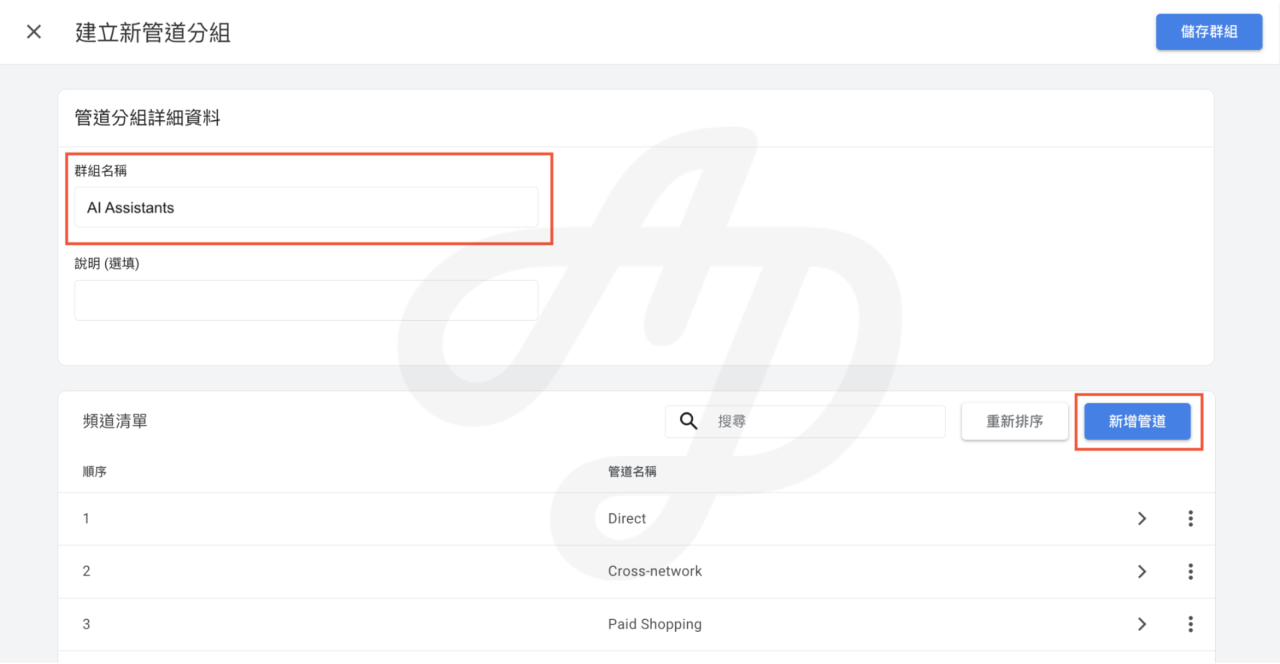1280x664 pixels.
Task: Click the 新增管道 add channel button
Action: (1137, 422)
